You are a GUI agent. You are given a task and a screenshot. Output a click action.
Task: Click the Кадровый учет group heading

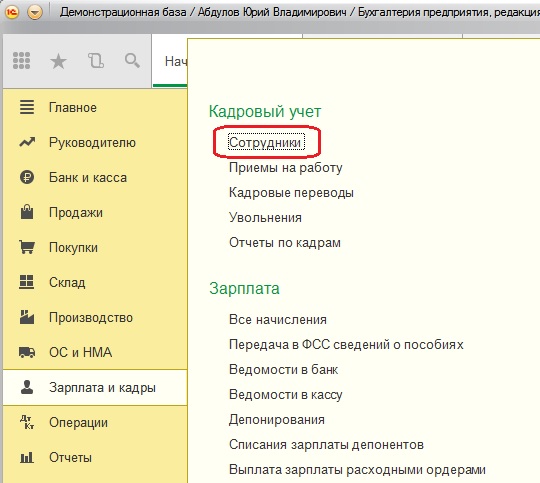tap(265, 111)
